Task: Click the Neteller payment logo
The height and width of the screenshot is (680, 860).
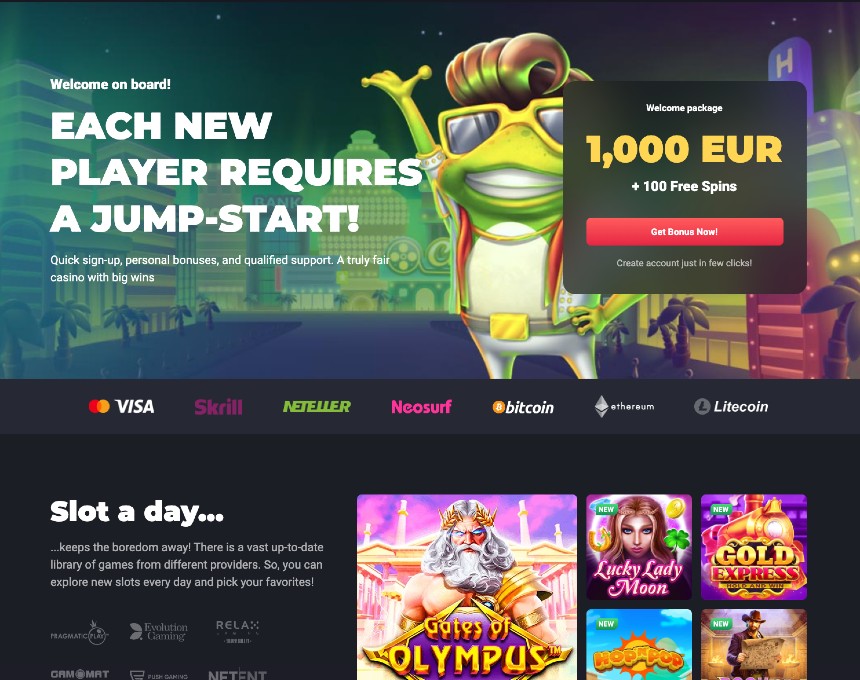Action: pyautogui.click(x=316, y=406)
